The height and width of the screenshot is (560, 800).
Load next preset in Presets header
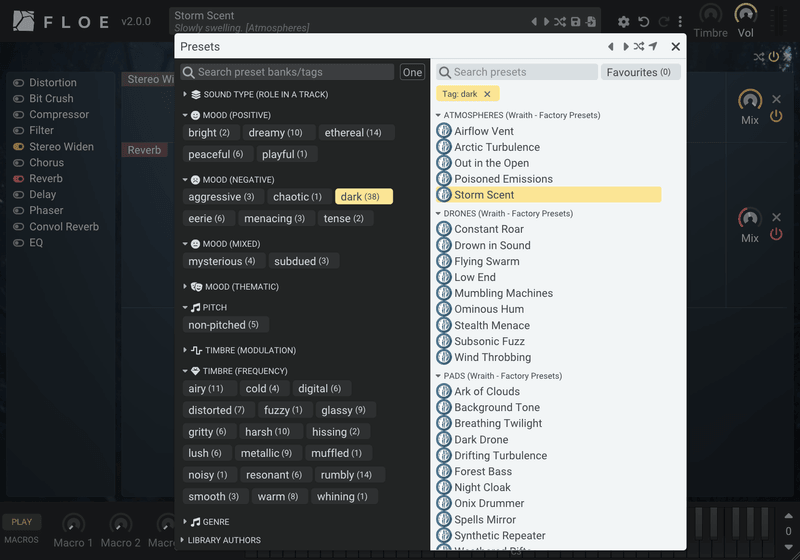[x=626, y=46]
